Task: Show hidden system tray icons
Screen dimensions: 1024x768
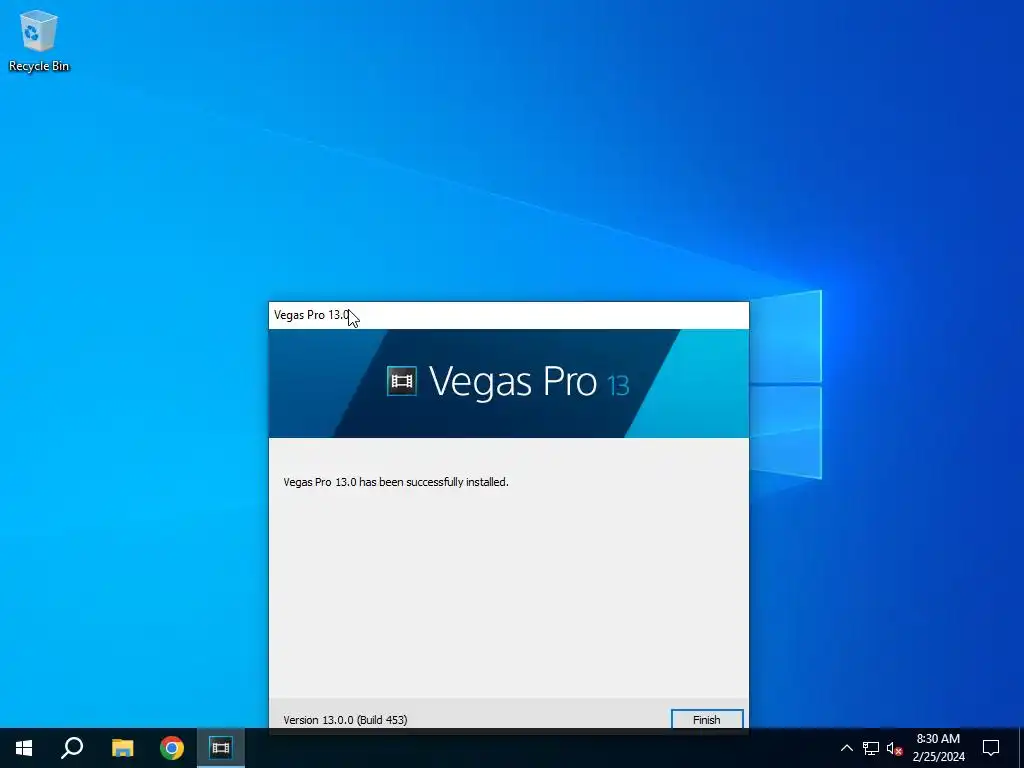Action: pos(846,748)
